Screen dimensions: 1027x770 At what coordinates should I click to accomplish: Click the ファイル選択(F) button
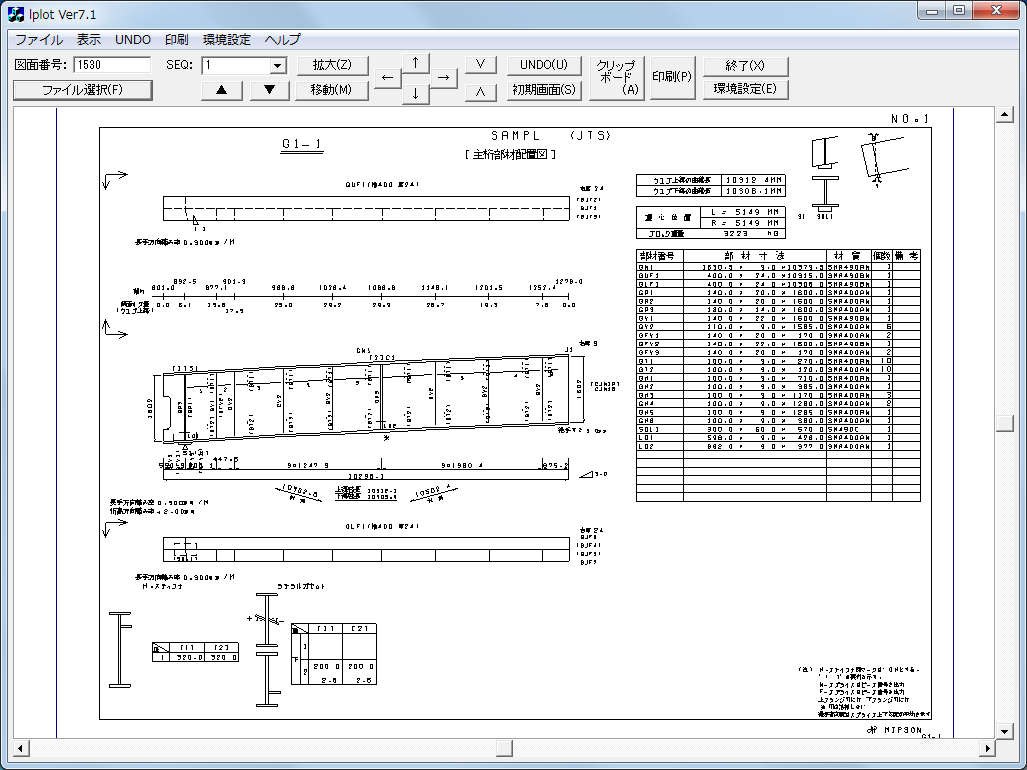[x=82, y=90]
